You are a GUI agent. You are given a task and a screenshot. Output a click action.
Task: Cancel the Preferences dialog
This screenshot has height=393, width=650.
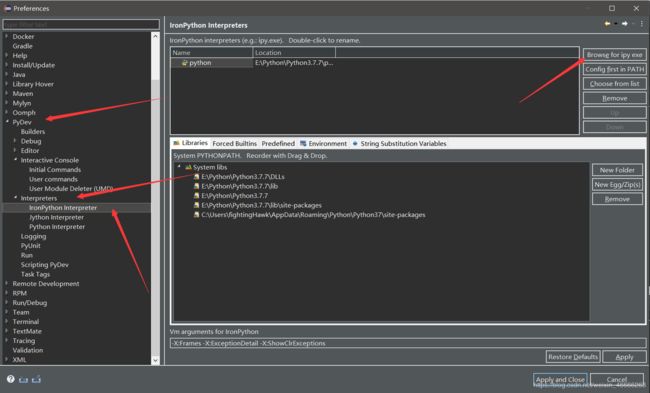click(616, 379)
